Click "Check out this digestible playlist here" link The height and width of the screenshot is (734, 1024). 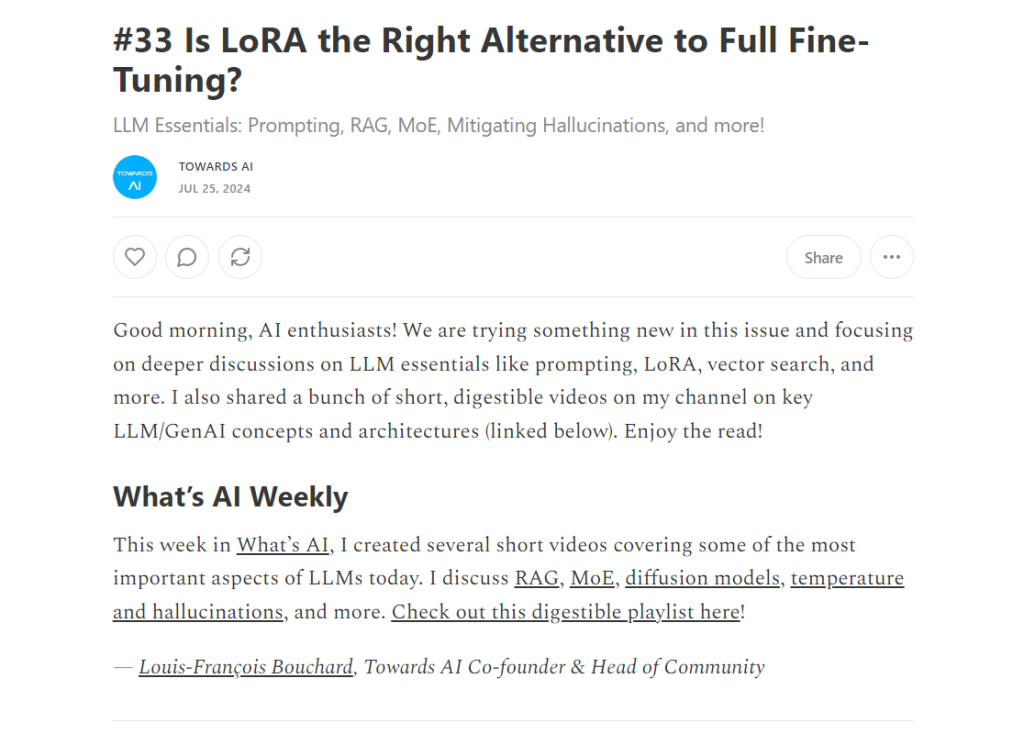(x=565, y=611)
